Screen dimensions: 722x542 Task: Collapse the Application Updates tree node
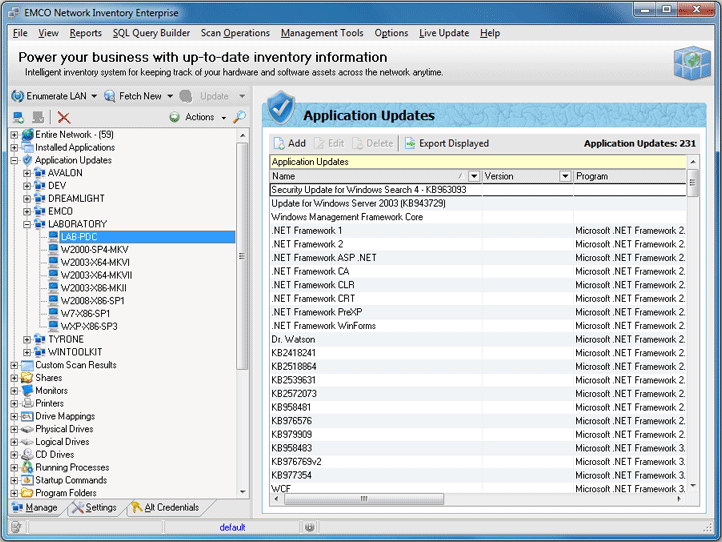coord(14,160)
